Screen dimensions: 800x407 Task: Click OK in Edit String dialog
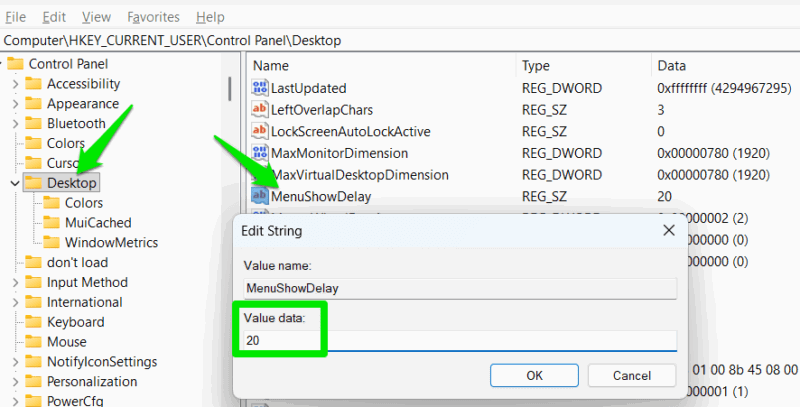point(534,375)
